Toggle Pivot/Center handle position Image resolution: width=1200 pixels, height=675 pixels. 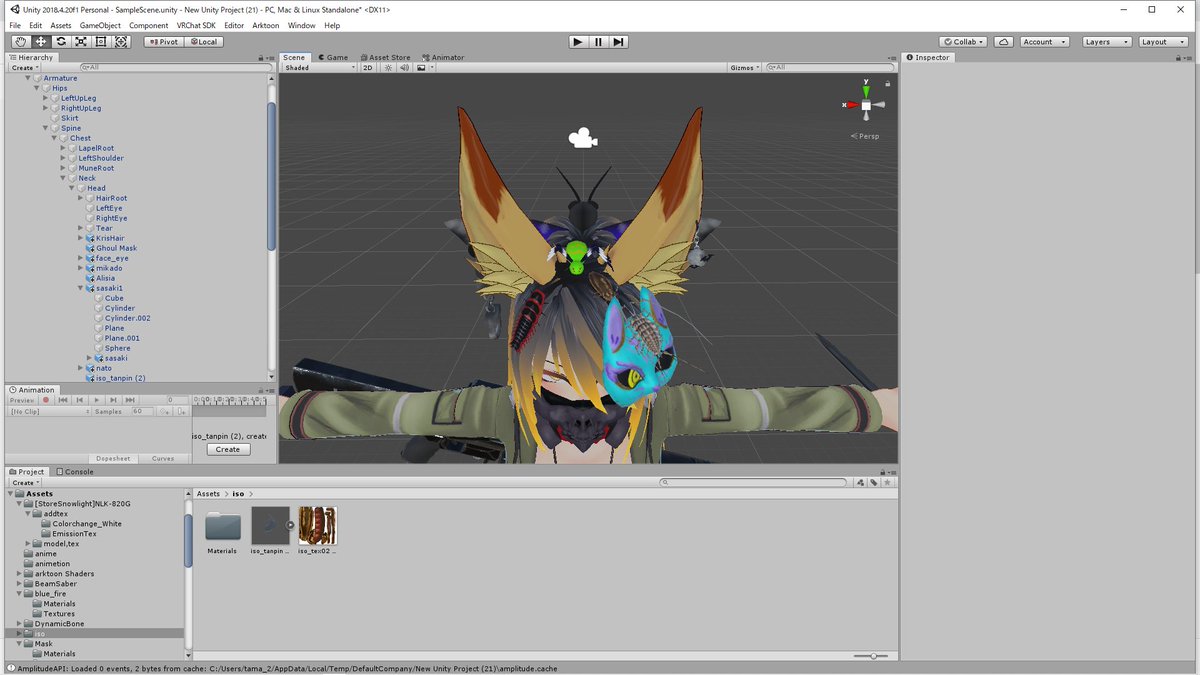163,42
